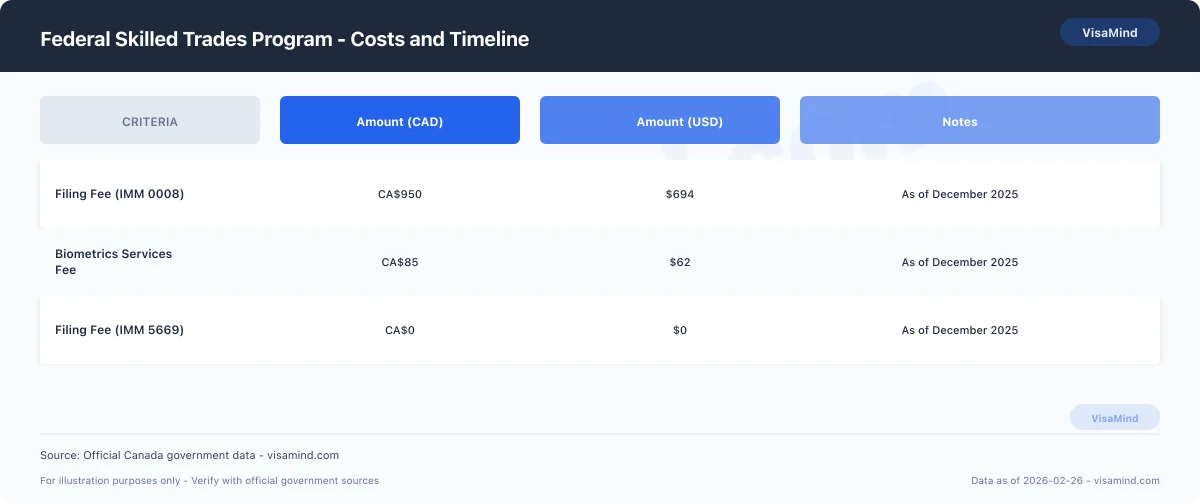Click the $62 USD amount
The height and width of the screenshot is (504, 1200).
point(680,262)
